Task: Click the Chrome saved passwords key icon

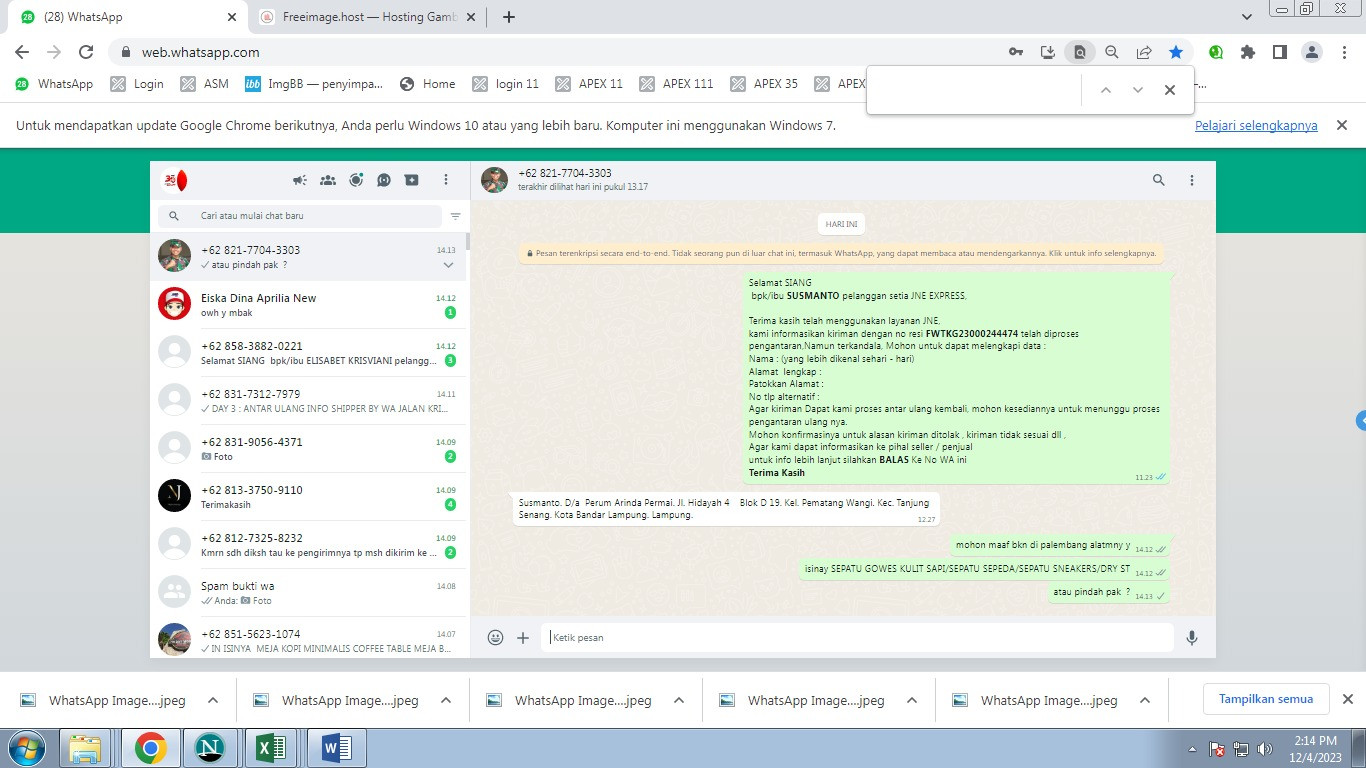Action: tap(1015, 52)
